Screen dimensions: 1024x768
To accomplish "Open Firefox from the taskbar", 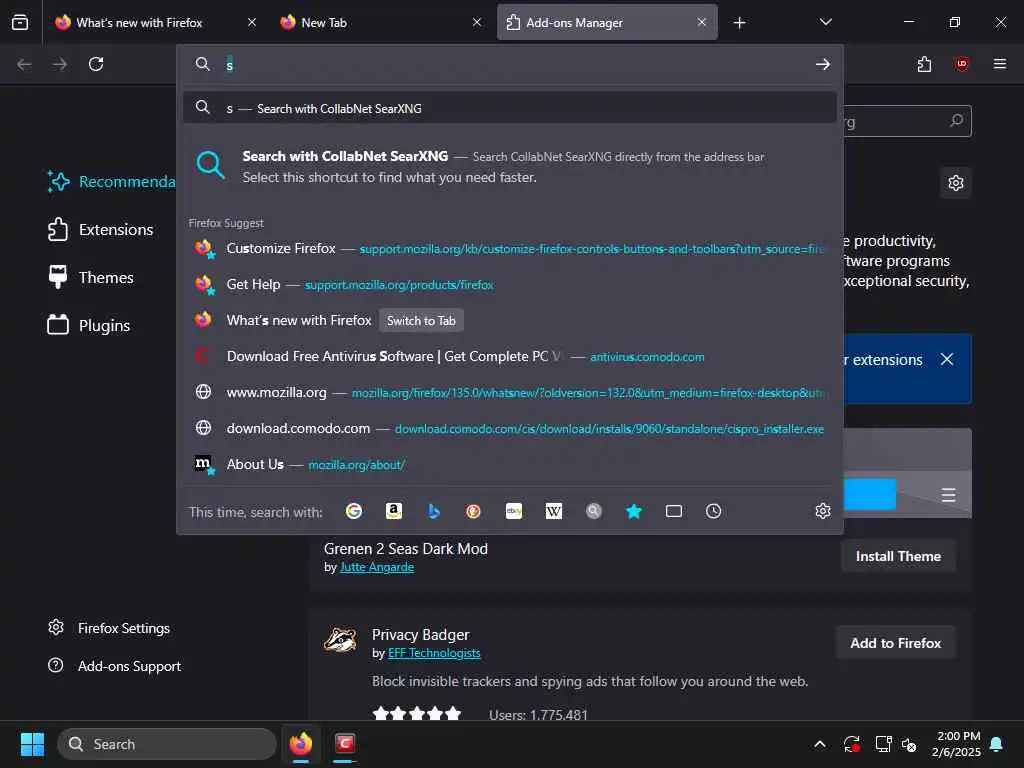I will click(301, 744).
